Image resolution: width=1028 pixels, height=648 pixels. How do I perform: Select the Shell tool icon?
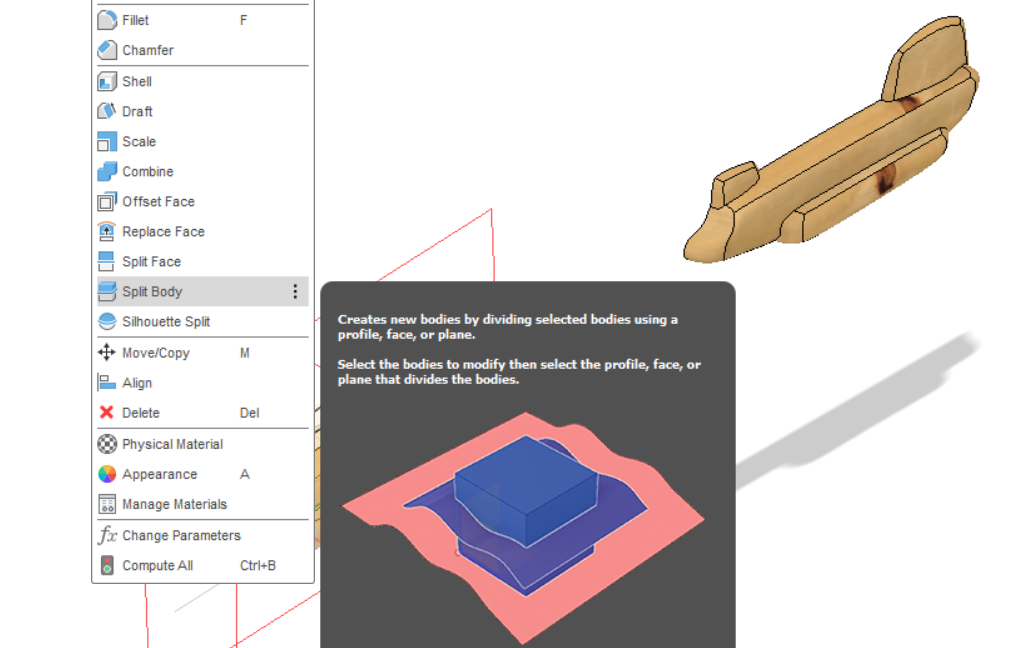[107, 81]
